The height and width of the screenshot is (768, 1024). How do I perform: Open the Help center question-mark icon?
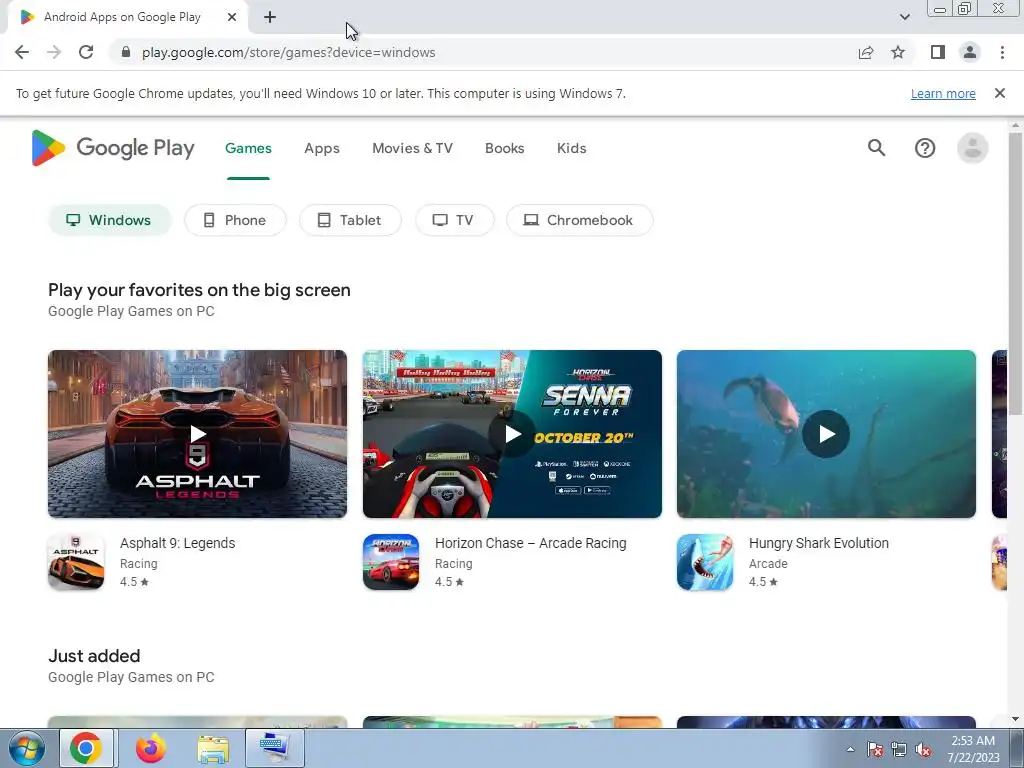925,148
